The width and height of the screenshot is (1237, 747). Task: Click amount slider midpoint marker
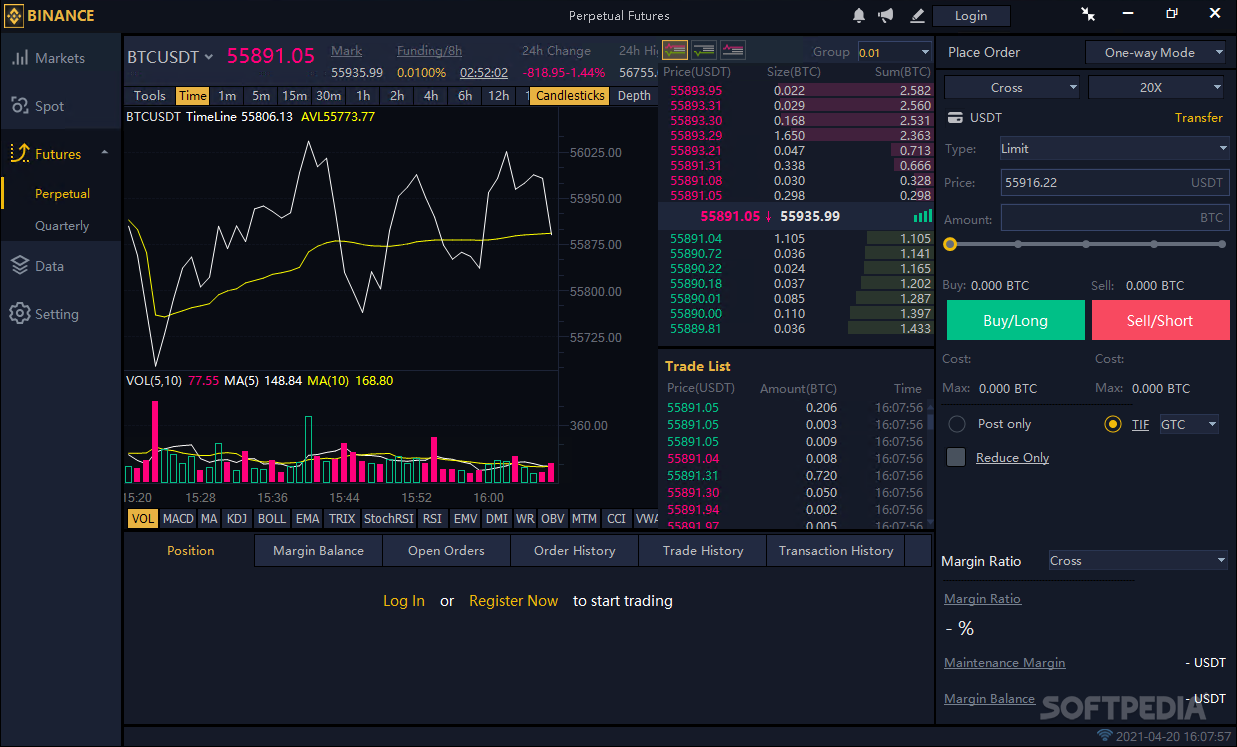click(1086, 244)
